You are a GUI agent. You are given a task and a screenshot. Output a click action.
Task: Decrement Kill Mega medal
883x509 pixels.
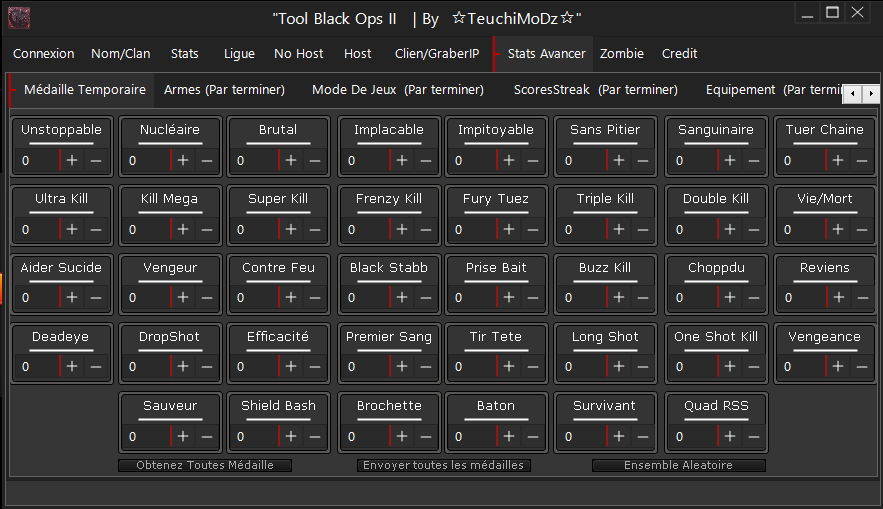tap(207, 230)
